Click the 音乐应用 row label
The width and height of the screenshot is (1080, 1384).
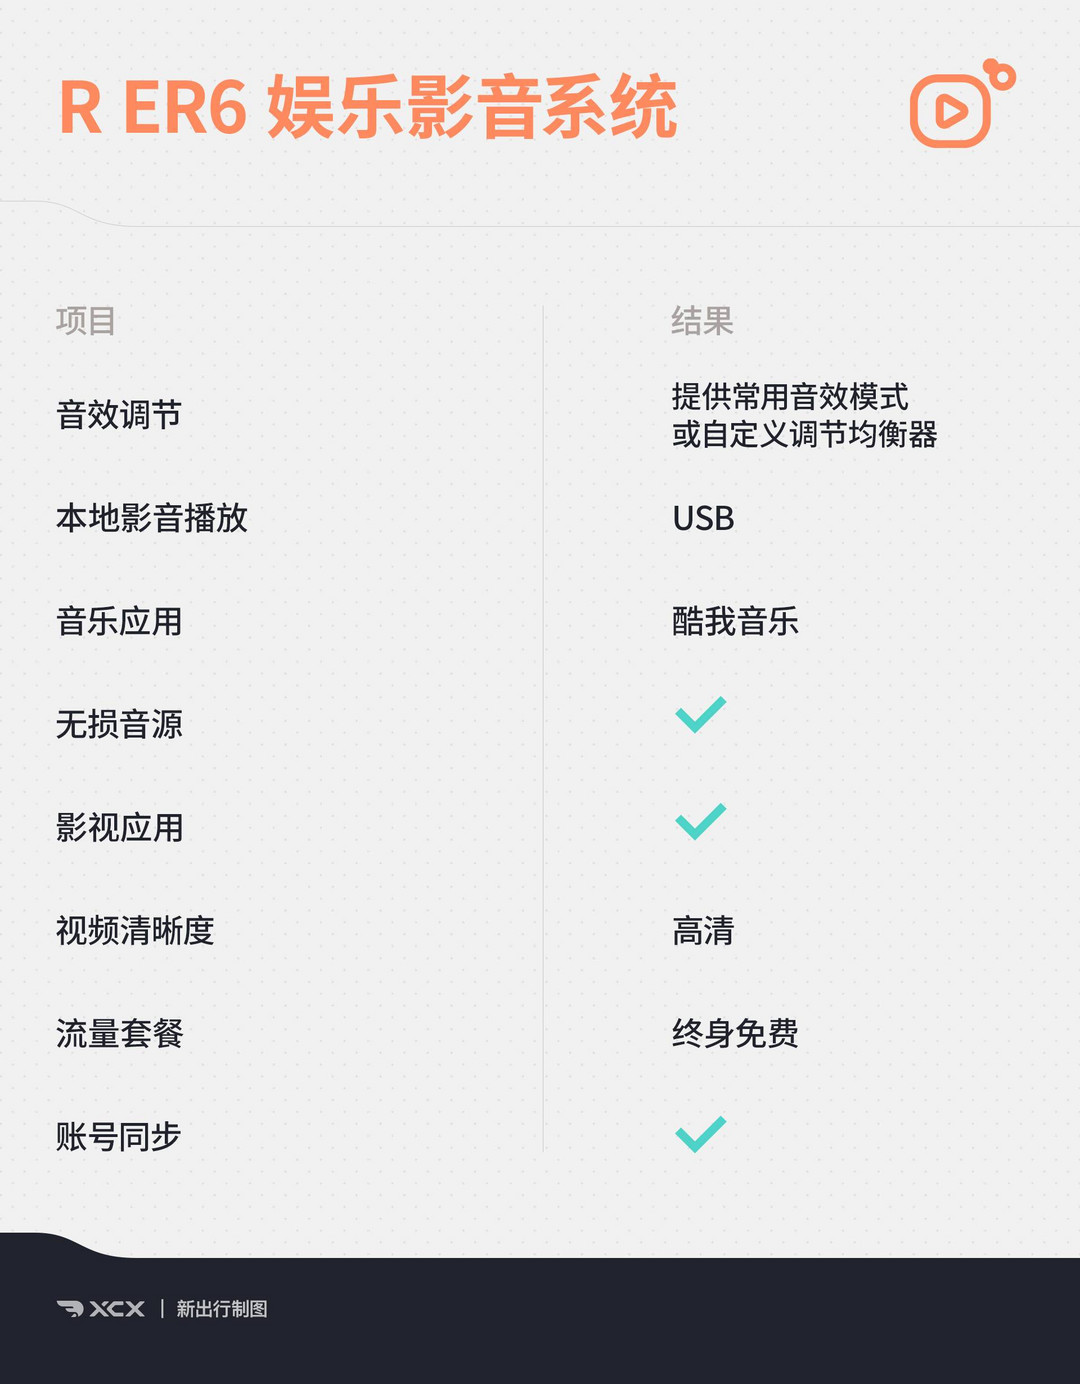(x=119, y=621)
